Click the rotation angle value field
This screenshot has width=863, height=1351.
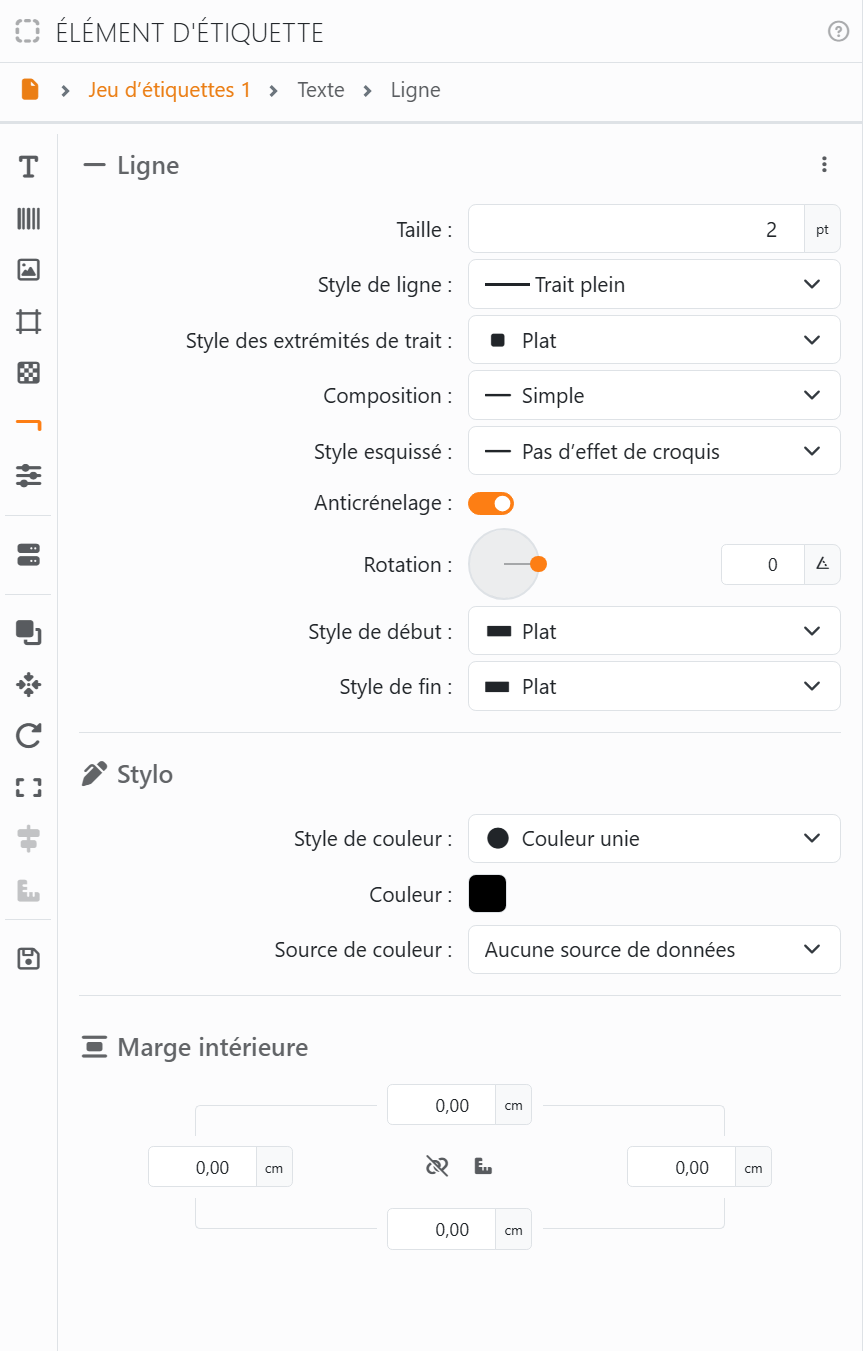coord(763,565)
